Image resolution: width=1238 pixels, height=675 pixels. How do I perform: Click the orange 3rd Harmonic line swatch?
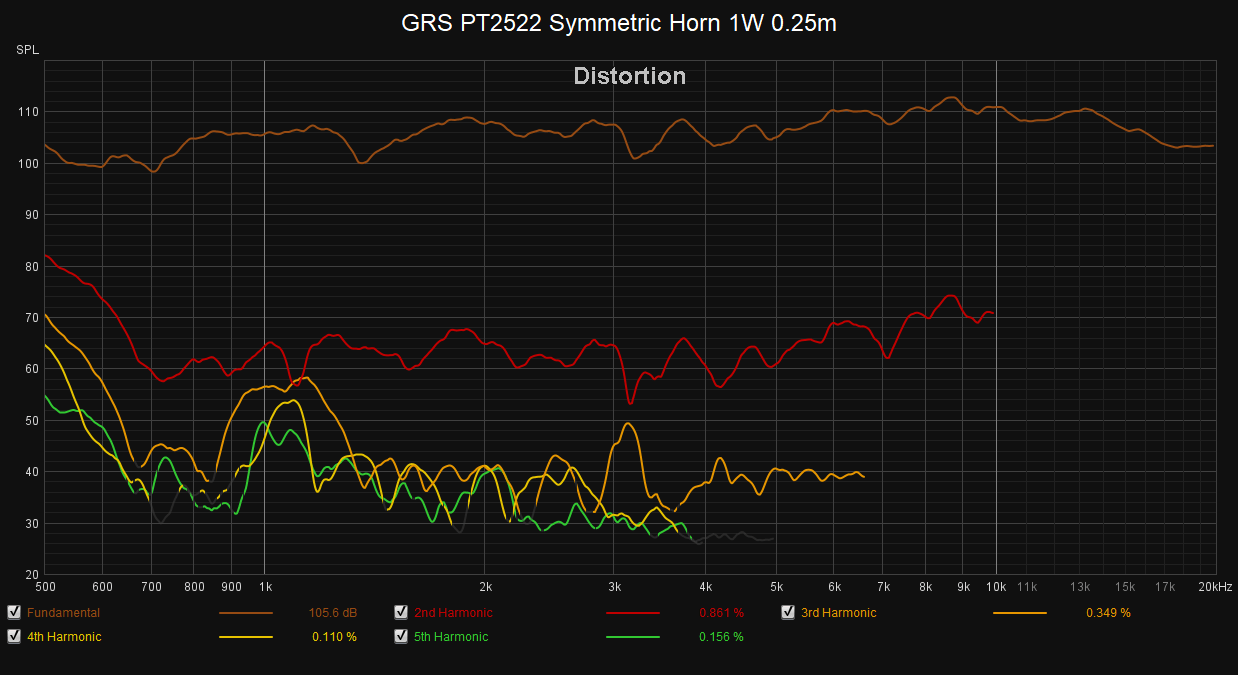(1020, 613)
